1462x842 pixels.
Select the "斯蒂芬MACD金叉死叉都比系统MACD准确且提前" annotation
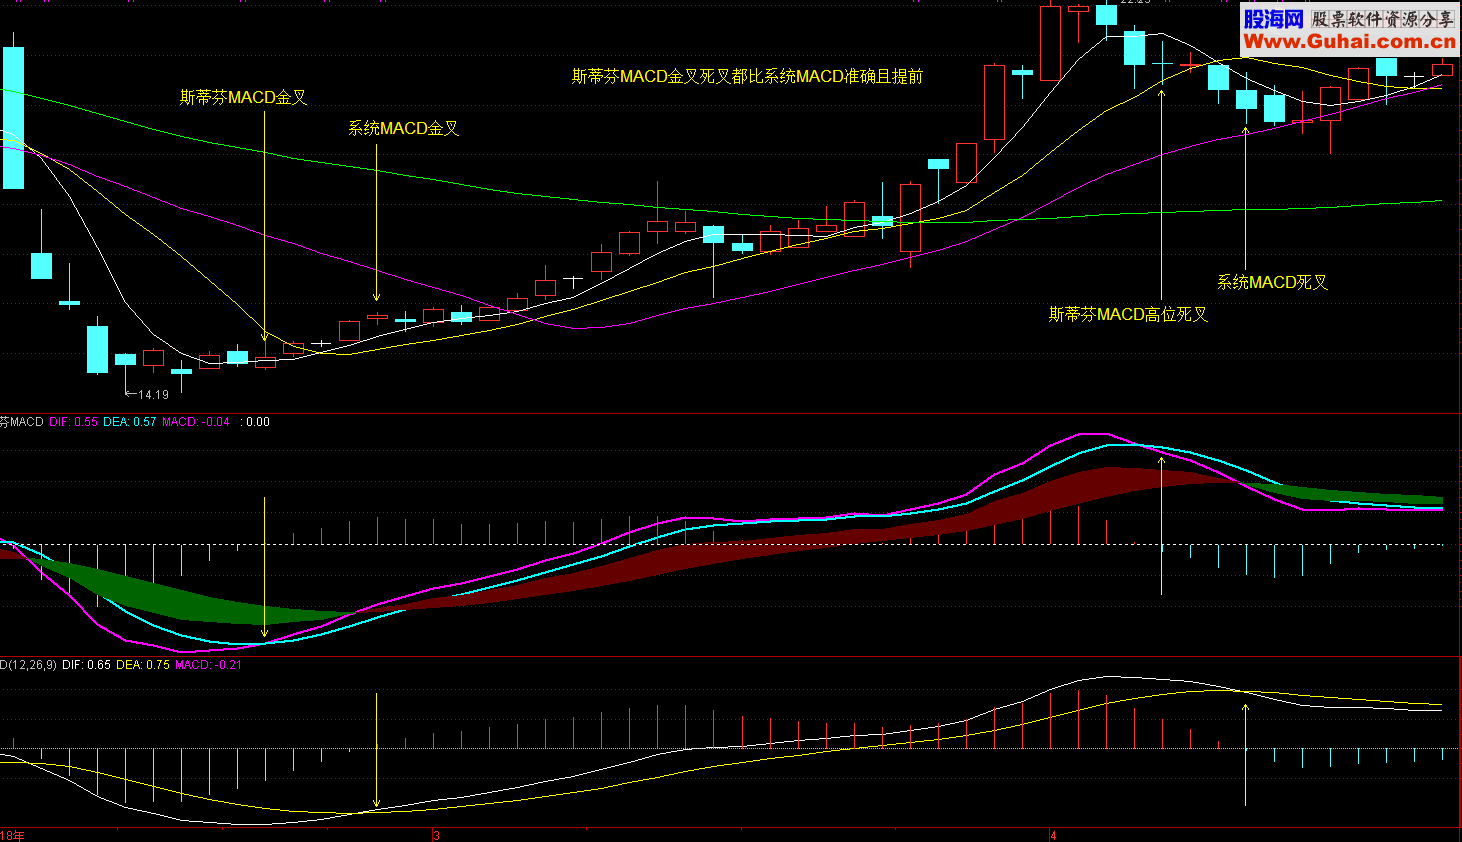[x=747, y=76]
